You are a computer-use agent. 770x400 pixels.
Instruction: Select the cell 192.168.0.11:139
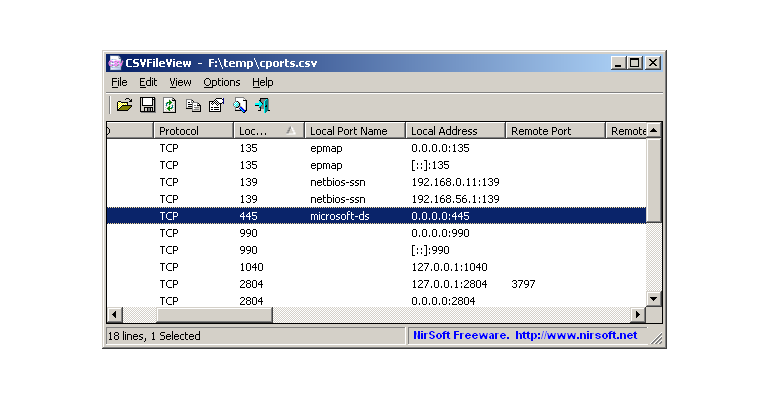point(455,182)
